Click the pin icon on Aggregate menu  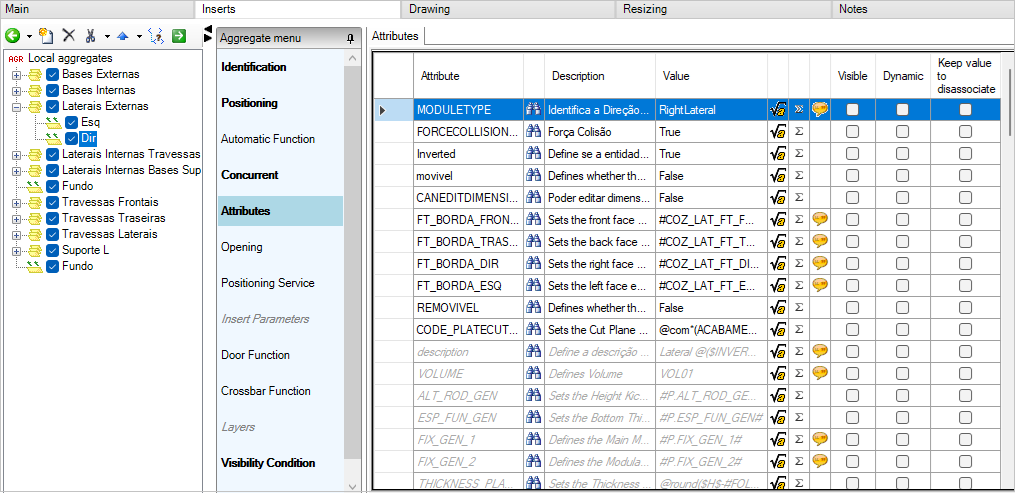tap(350, 39)
